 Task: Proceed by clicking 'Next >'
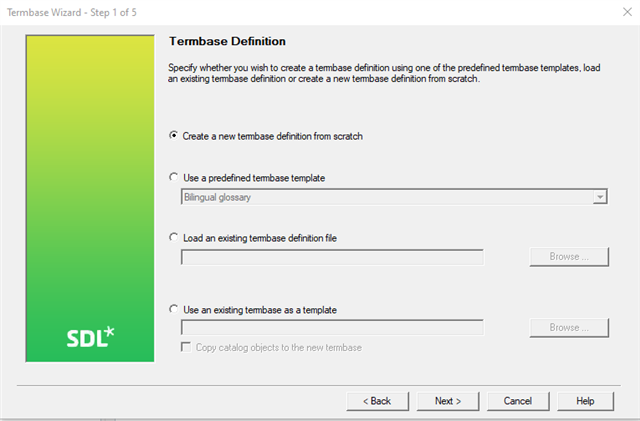point(447,401)
